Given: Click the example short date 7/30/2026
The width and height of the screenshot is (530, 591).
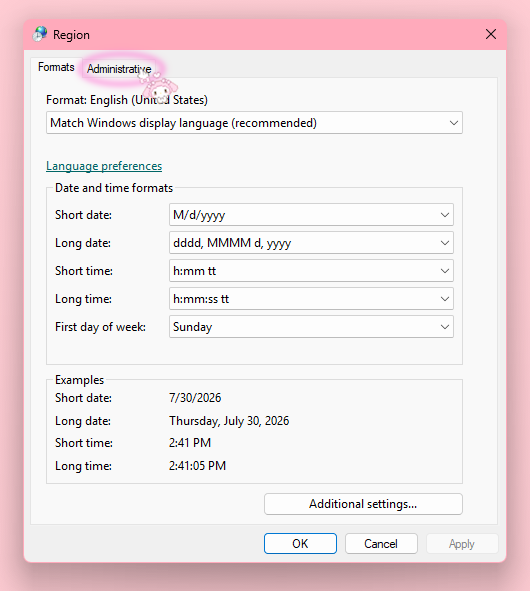Looking at the screenshot, I should tap(195, 398).
